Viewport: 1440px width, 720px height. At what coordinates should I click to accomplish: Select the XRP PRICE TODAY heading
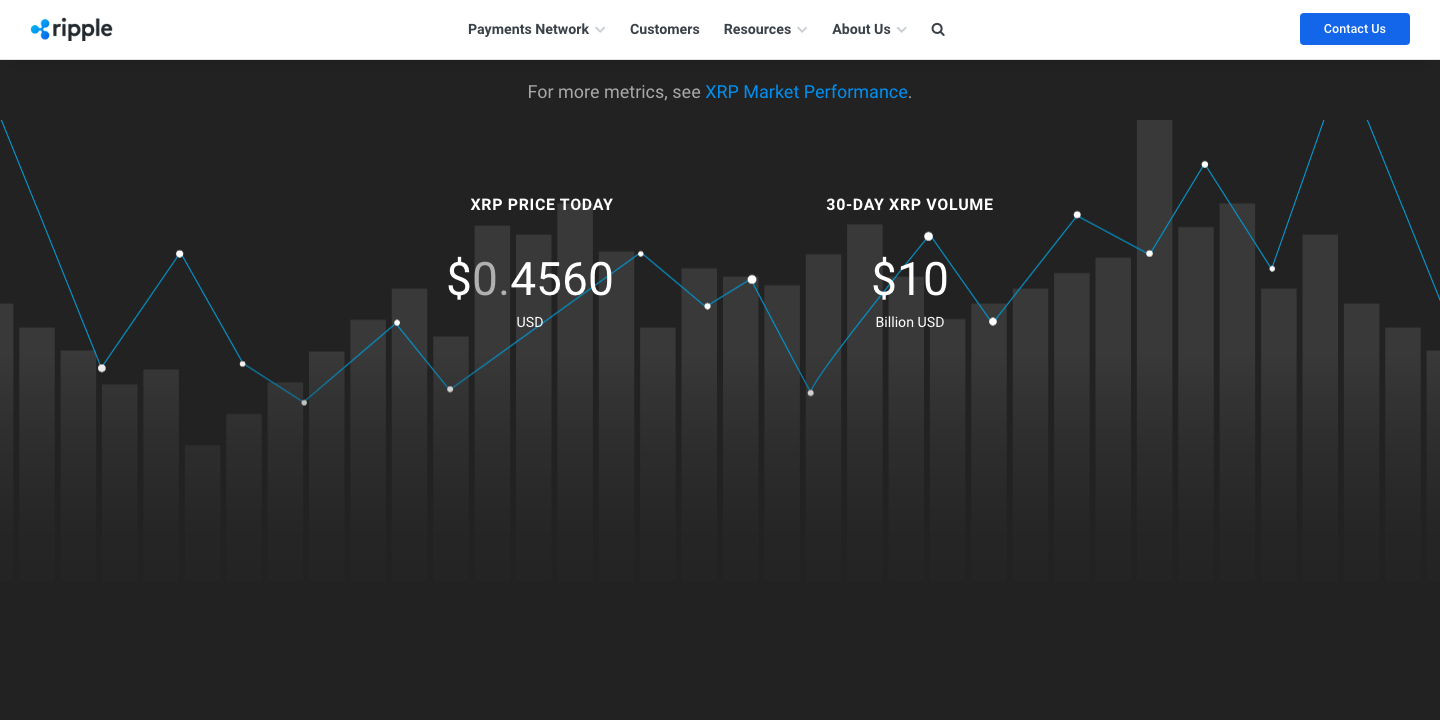click(542, 205)
